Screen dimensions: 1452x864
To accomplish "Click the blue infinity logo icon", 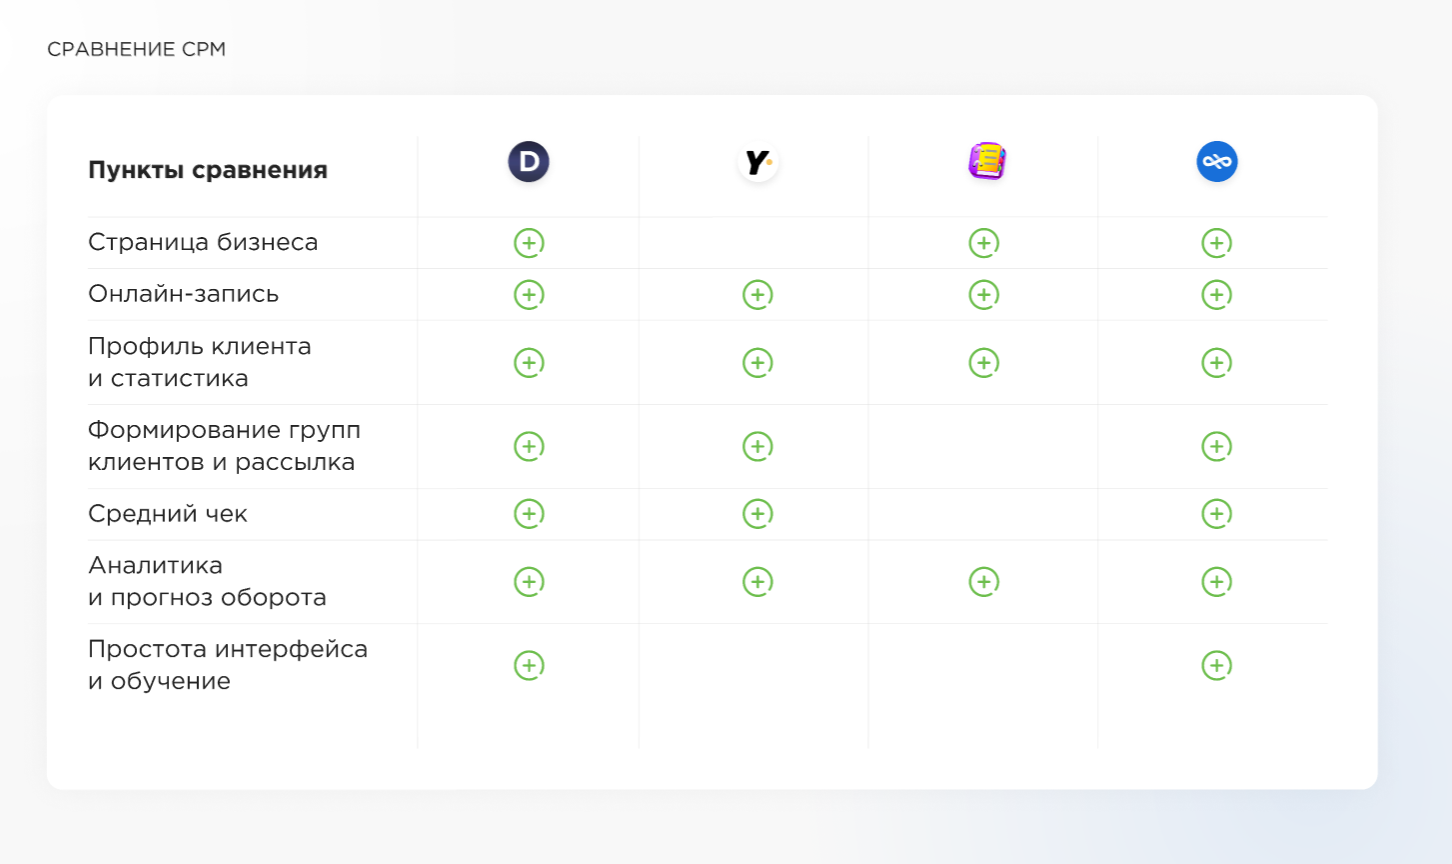I will pyautogui.click(x=1217, y=162).
